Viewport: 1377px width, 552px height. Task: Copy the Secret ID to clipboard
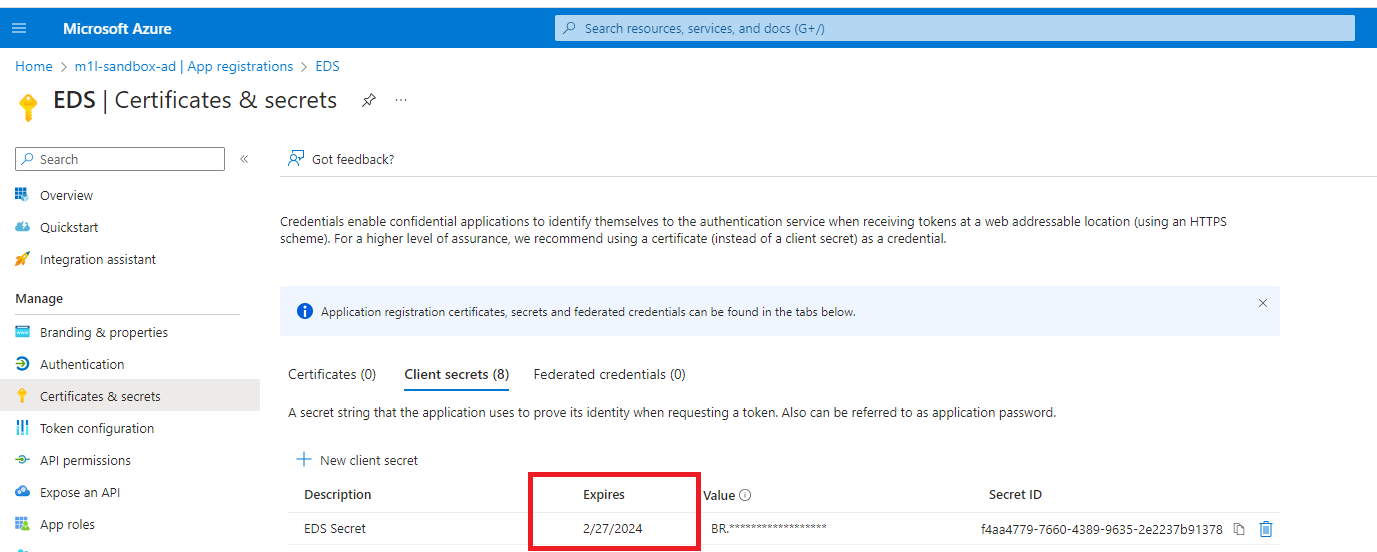(x=1239, y=529)
